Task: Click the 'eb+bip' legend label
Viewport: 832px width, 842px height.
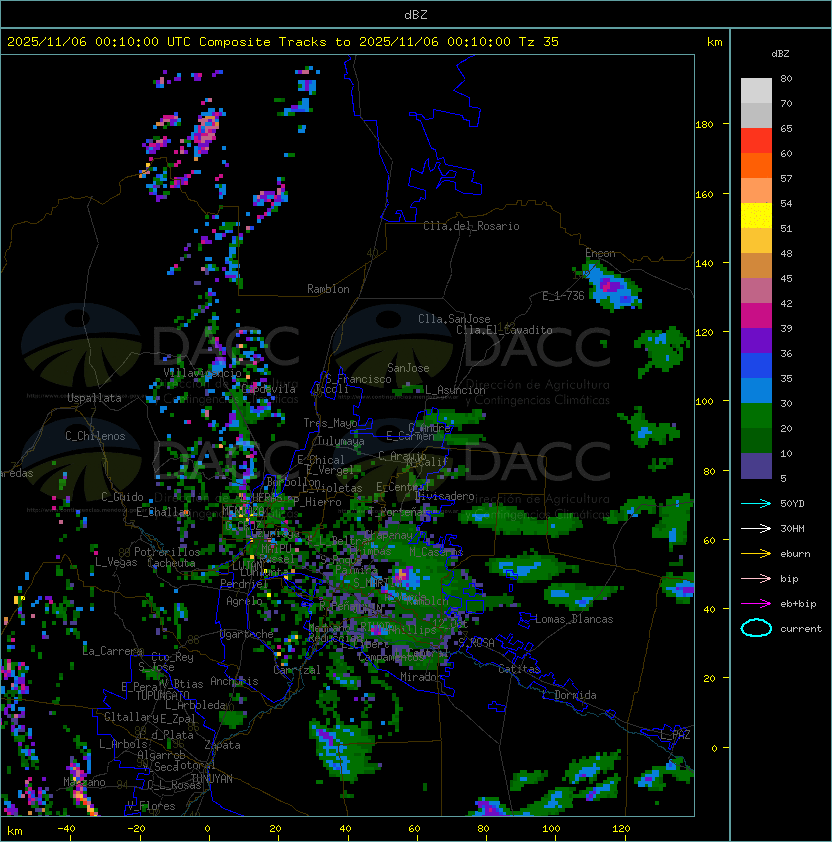Action: click(x=798, y=604)
